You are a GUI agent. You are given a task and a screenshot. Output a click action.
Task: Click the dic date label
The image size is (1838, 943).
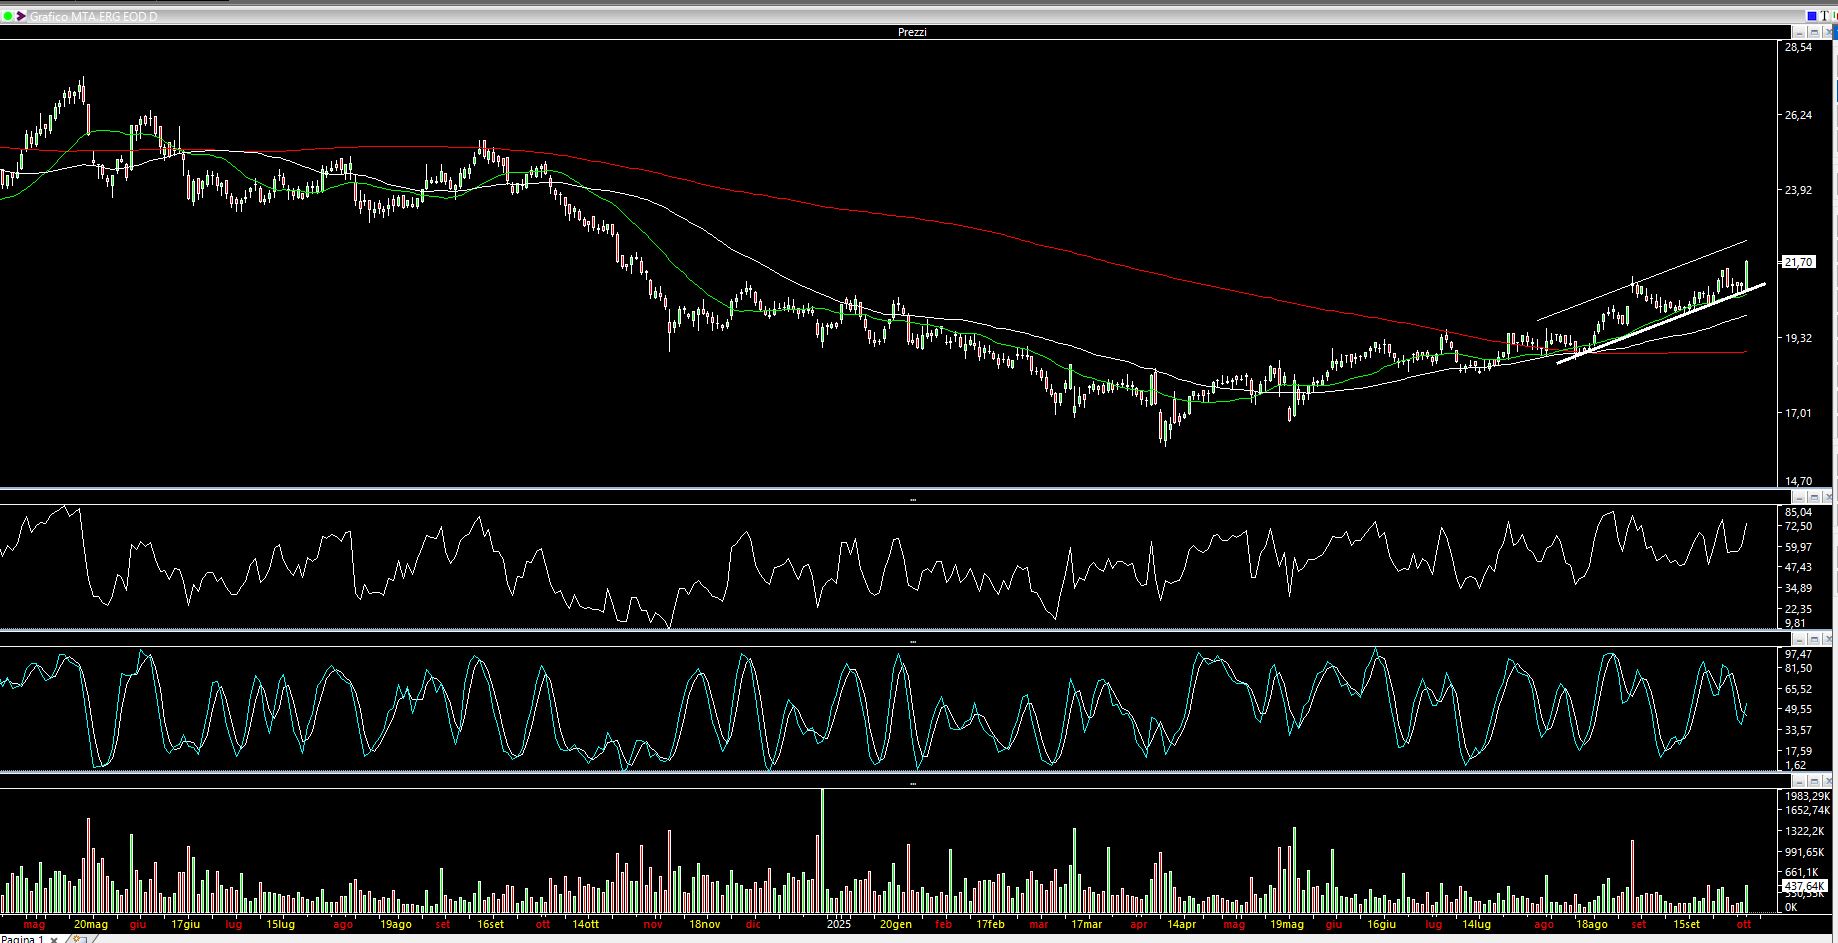753,924
